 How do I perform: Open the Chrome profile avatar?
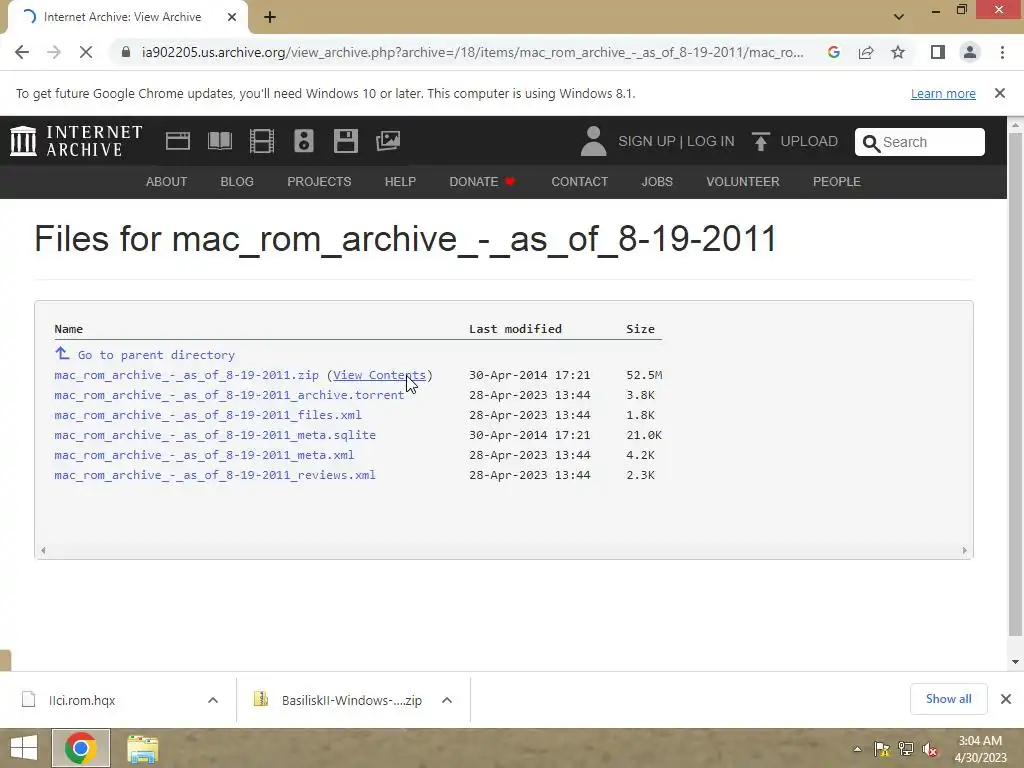[x=970, y=52]
